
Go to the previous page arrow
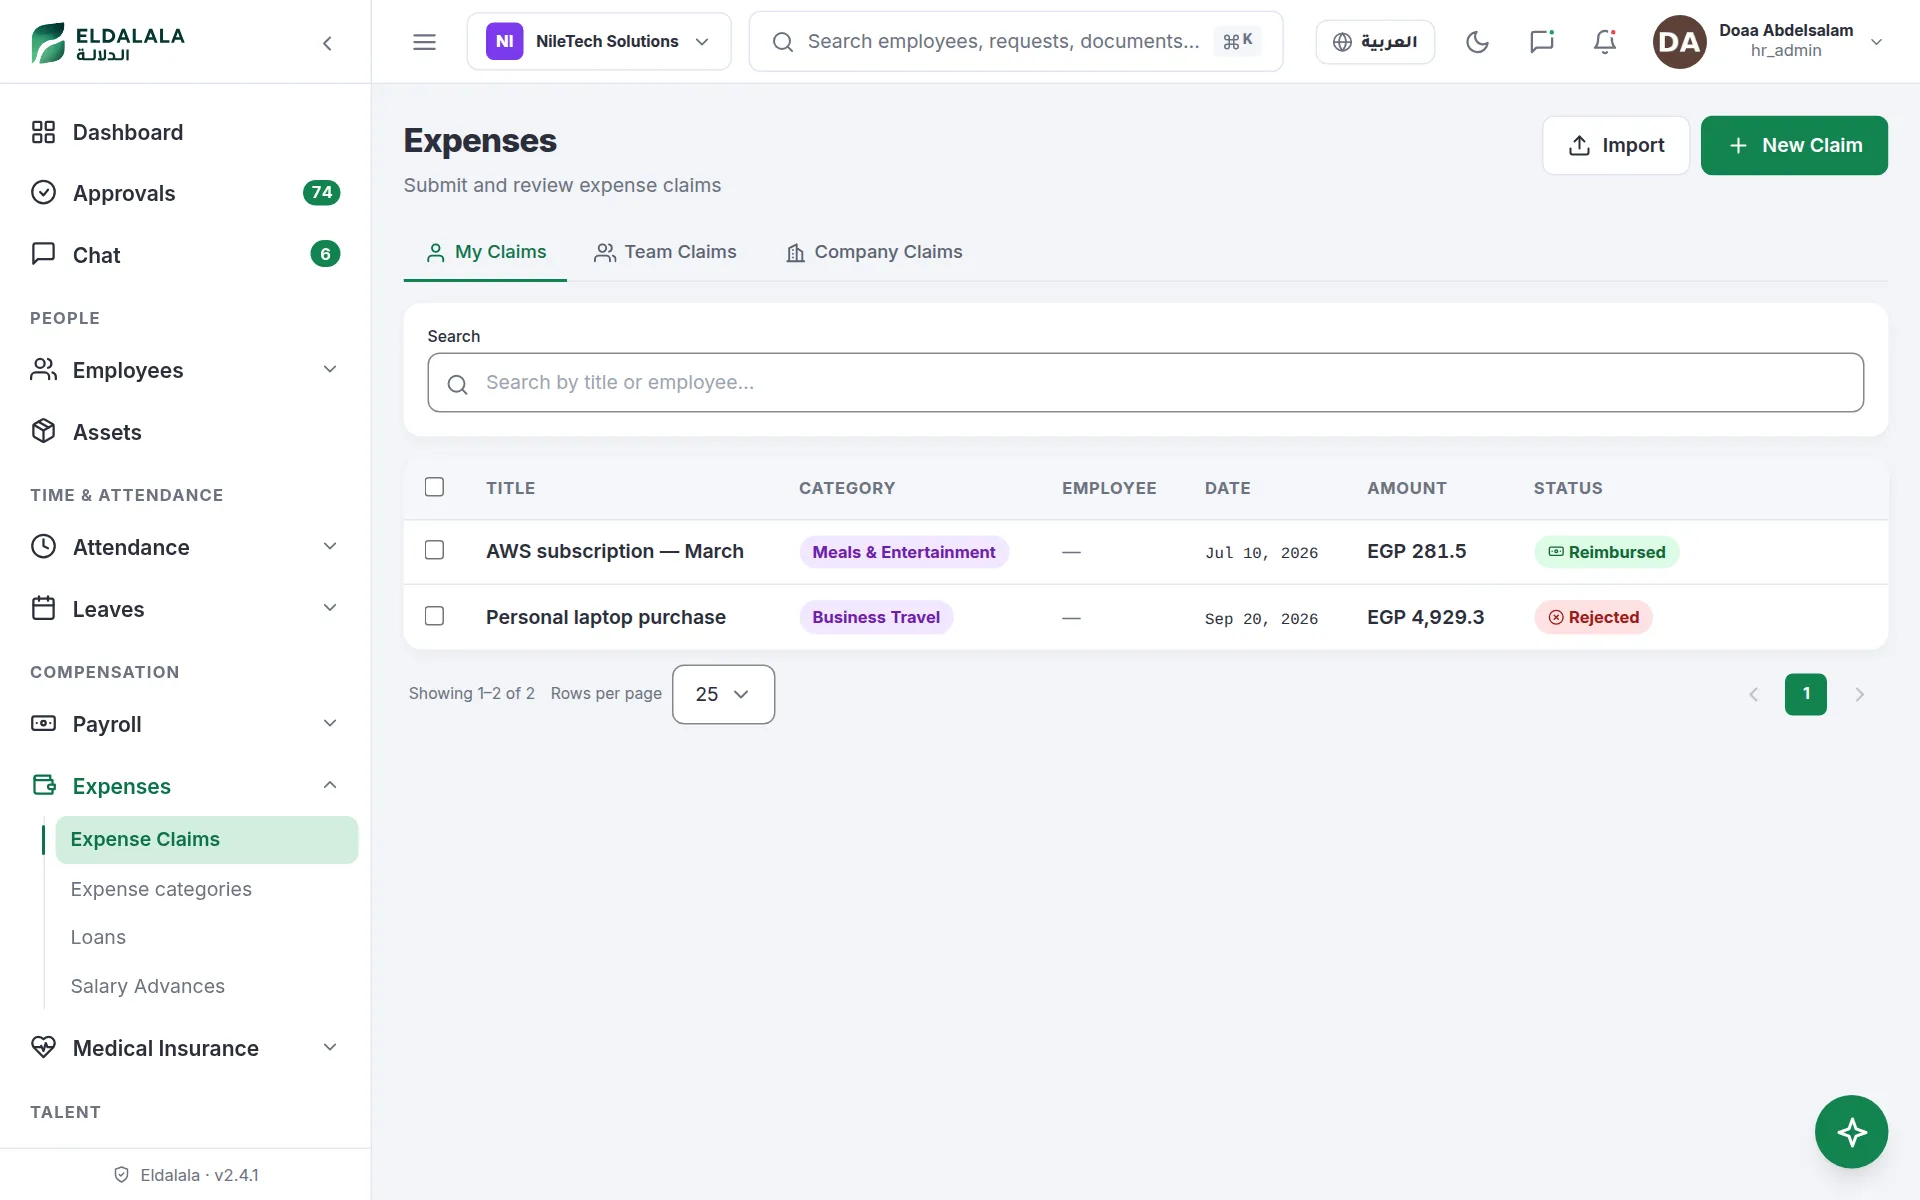[1753, 694]
